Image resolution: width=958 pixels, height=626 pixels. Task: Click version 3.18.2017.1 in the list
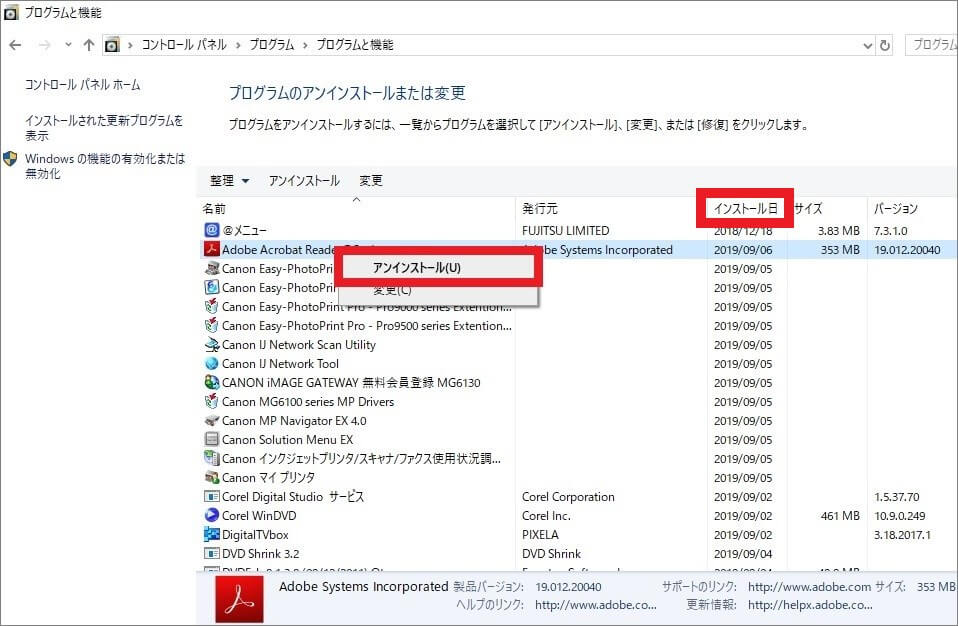902,535
